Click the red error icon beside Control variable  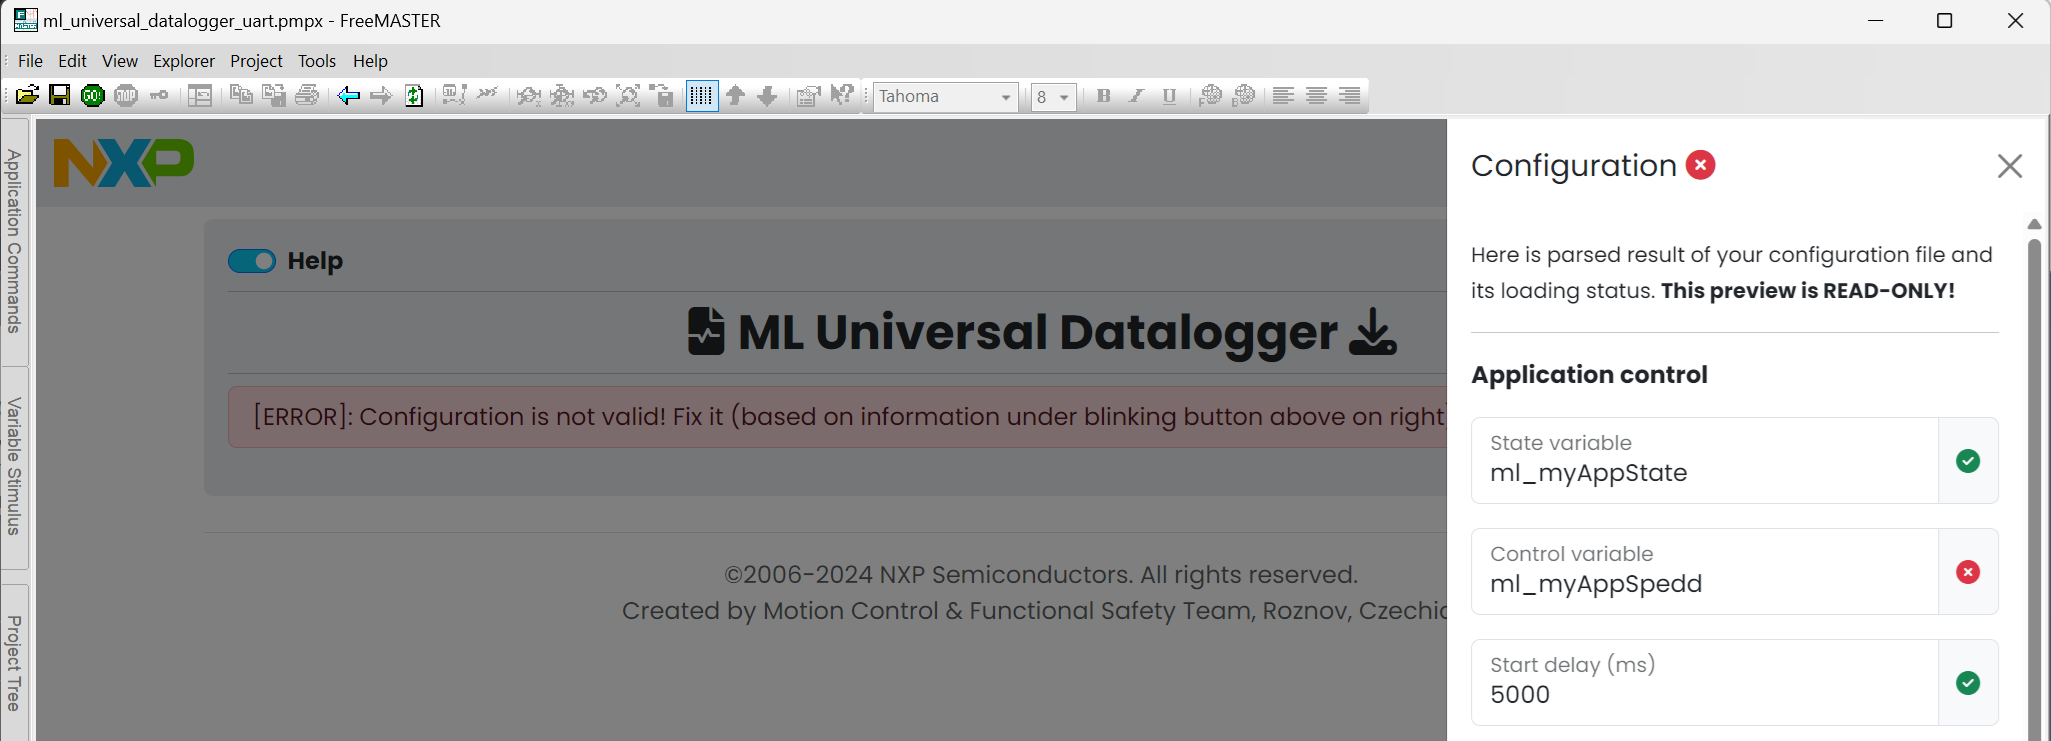pos(1968,572)
